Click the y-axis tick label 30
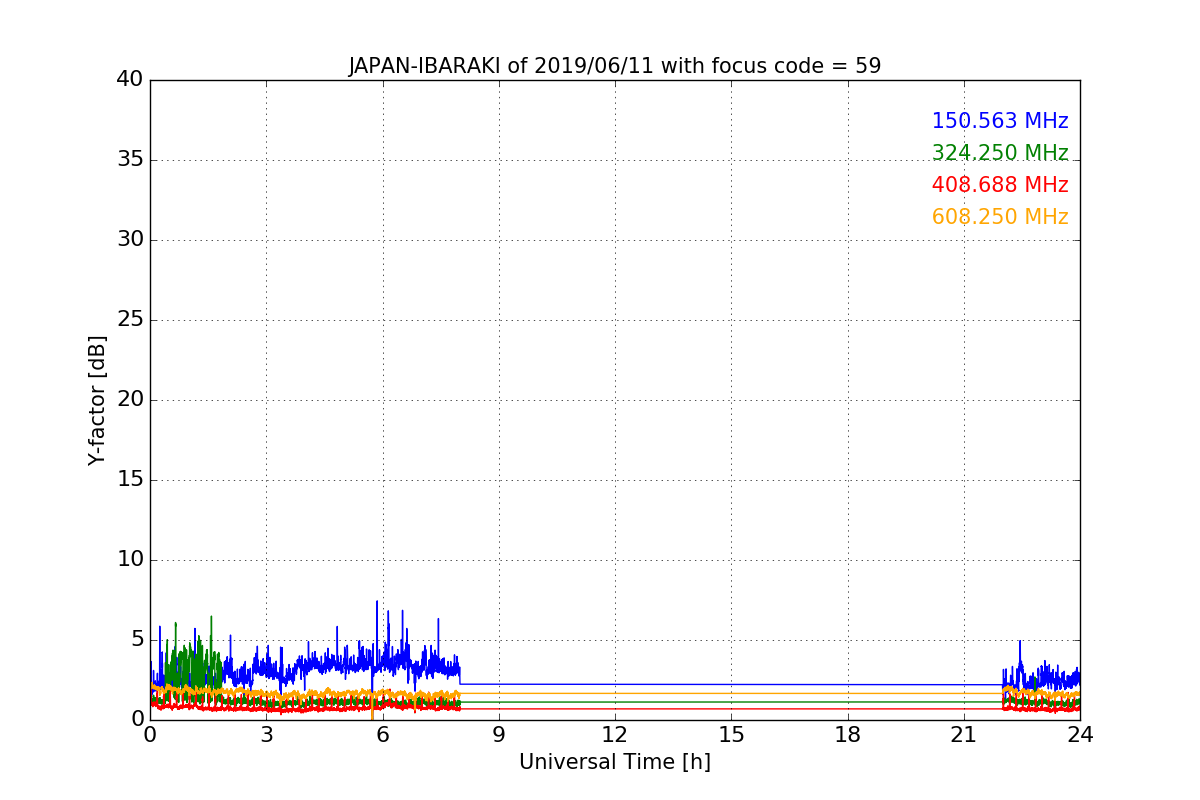 coord(130,239)
